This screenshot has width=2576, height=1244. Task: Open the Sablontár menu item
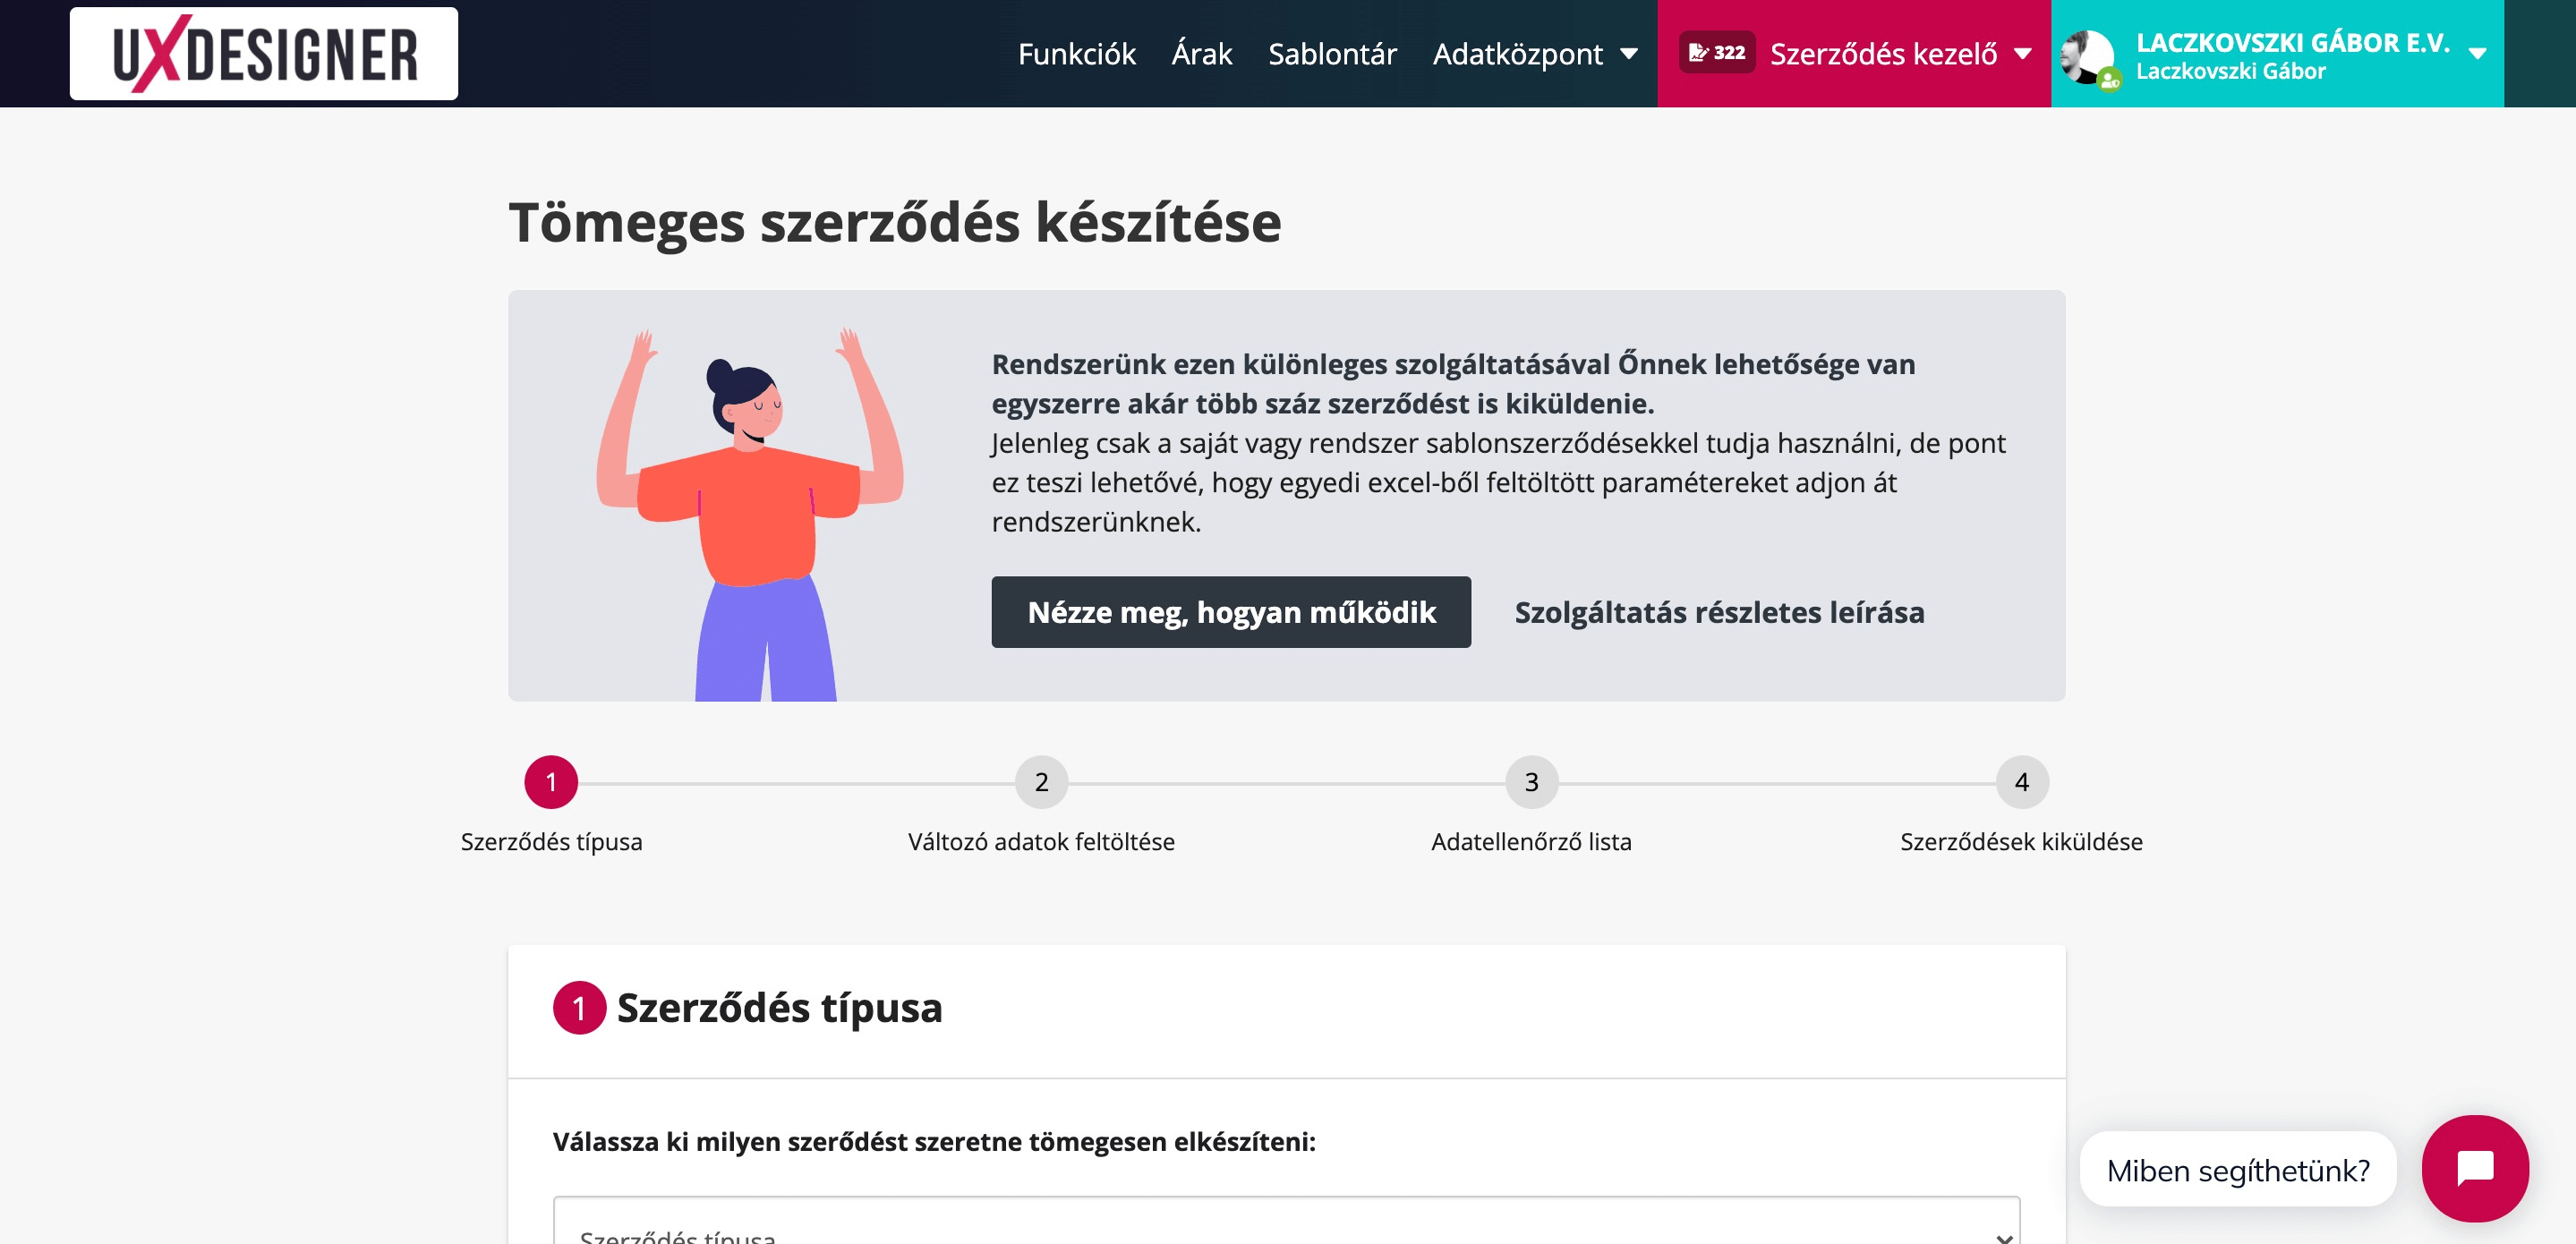(x=1331, y=54)
